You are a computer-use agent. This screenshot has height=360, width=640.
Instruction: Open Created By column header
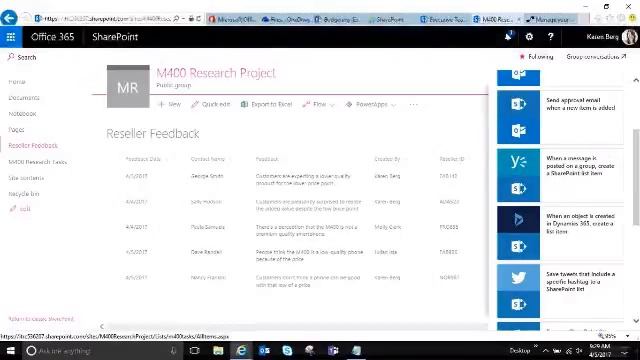[387, 159]
